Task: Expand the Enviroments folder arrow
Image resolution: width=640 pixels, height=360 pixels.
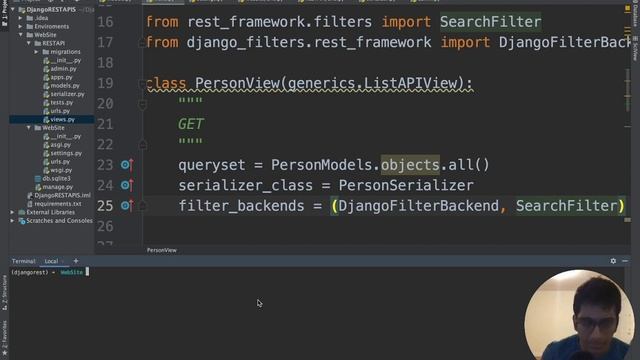Action: click(x=21, y=27)
